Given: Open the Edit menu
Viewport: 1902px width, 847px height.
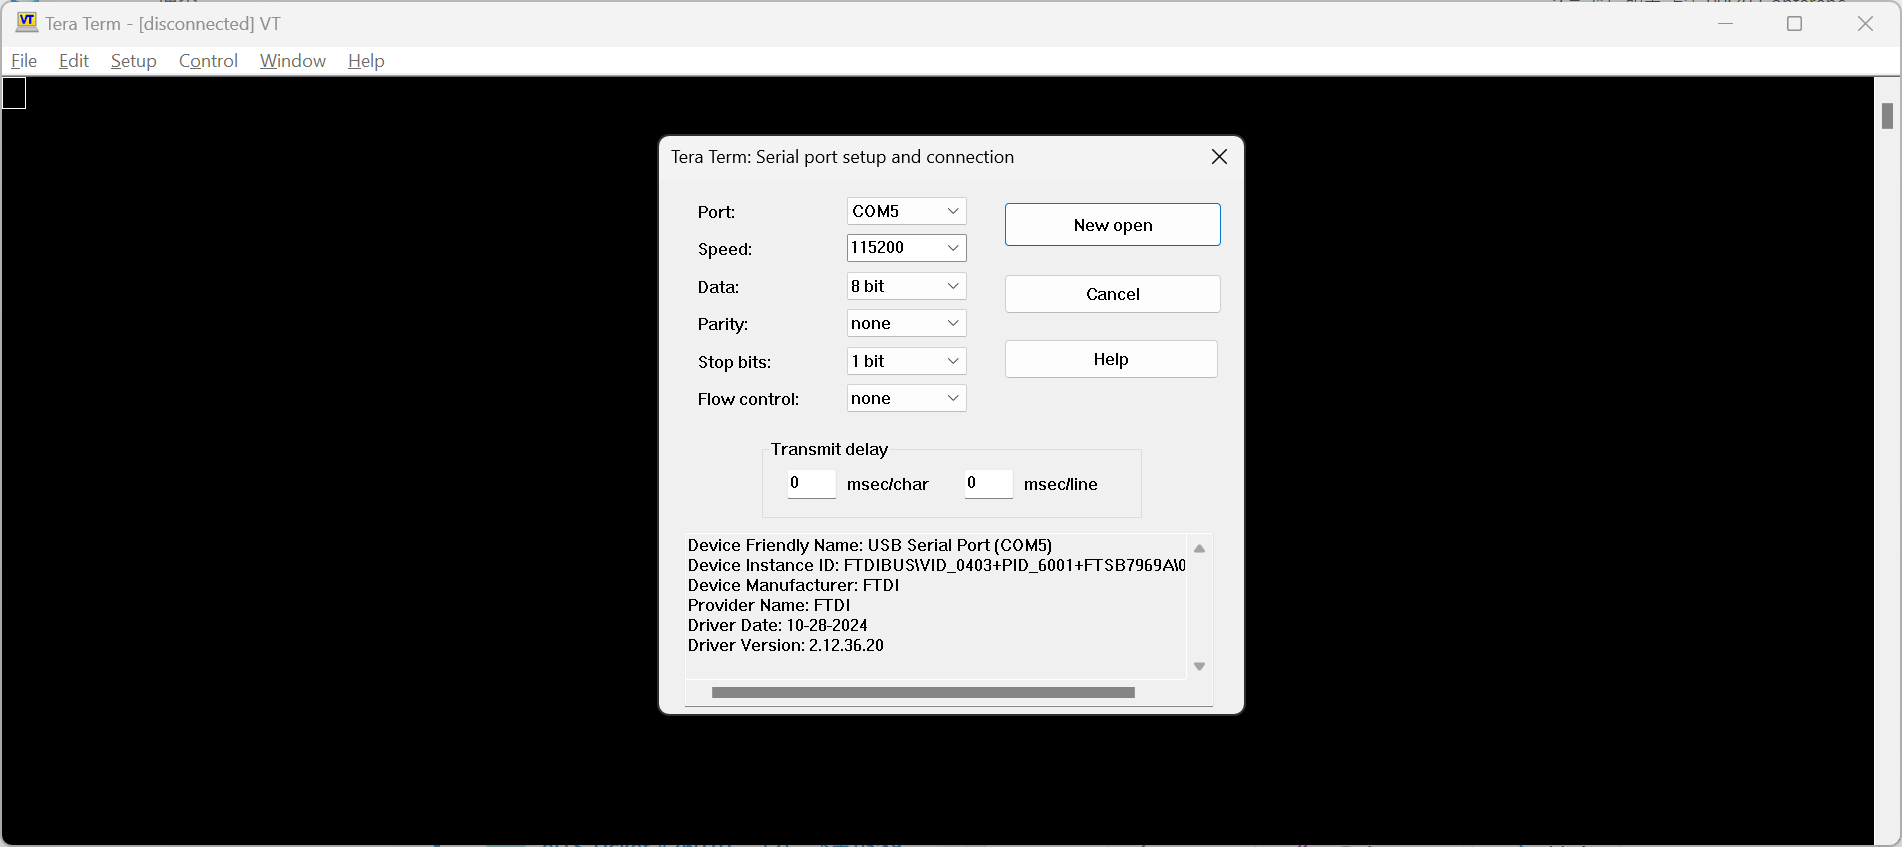Looking at the screenshot, I should [74, 61].
